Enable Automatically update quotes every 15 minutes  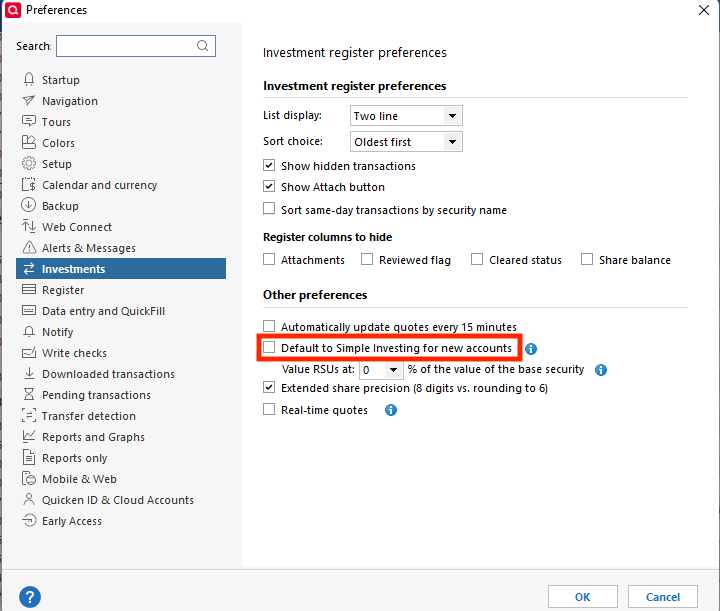(x=269, y=326)
